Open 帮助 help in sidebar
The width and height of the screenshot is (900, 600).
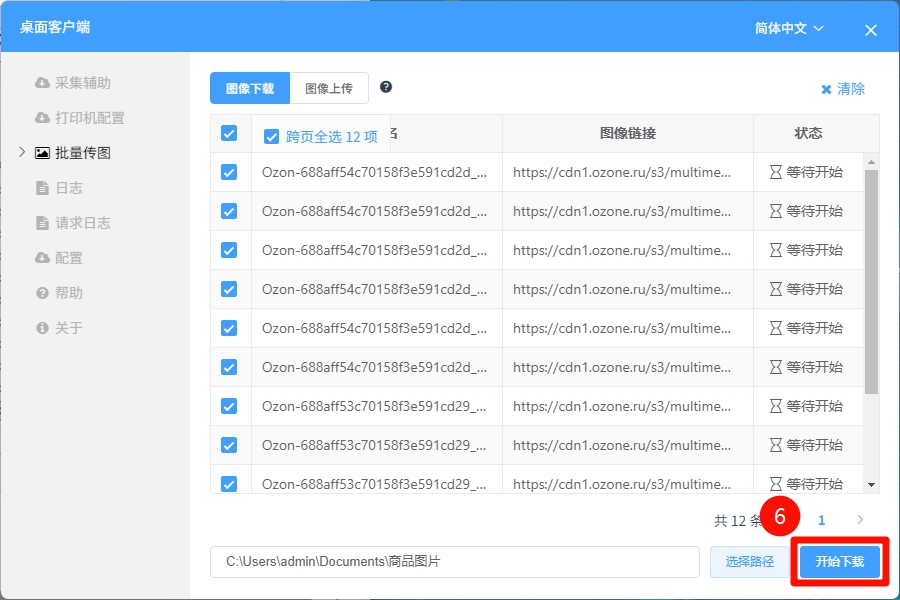[x=68, y=293]
